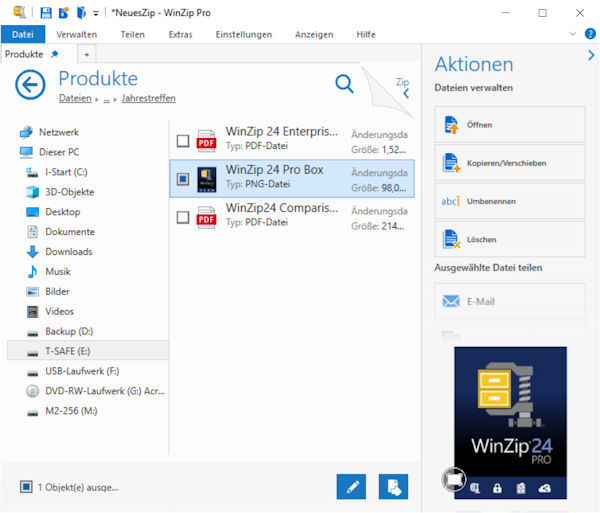Click the WinZip 24 Pro Box file name
Viewport: 600px width, 513px height.
click(x=274, y=169)
